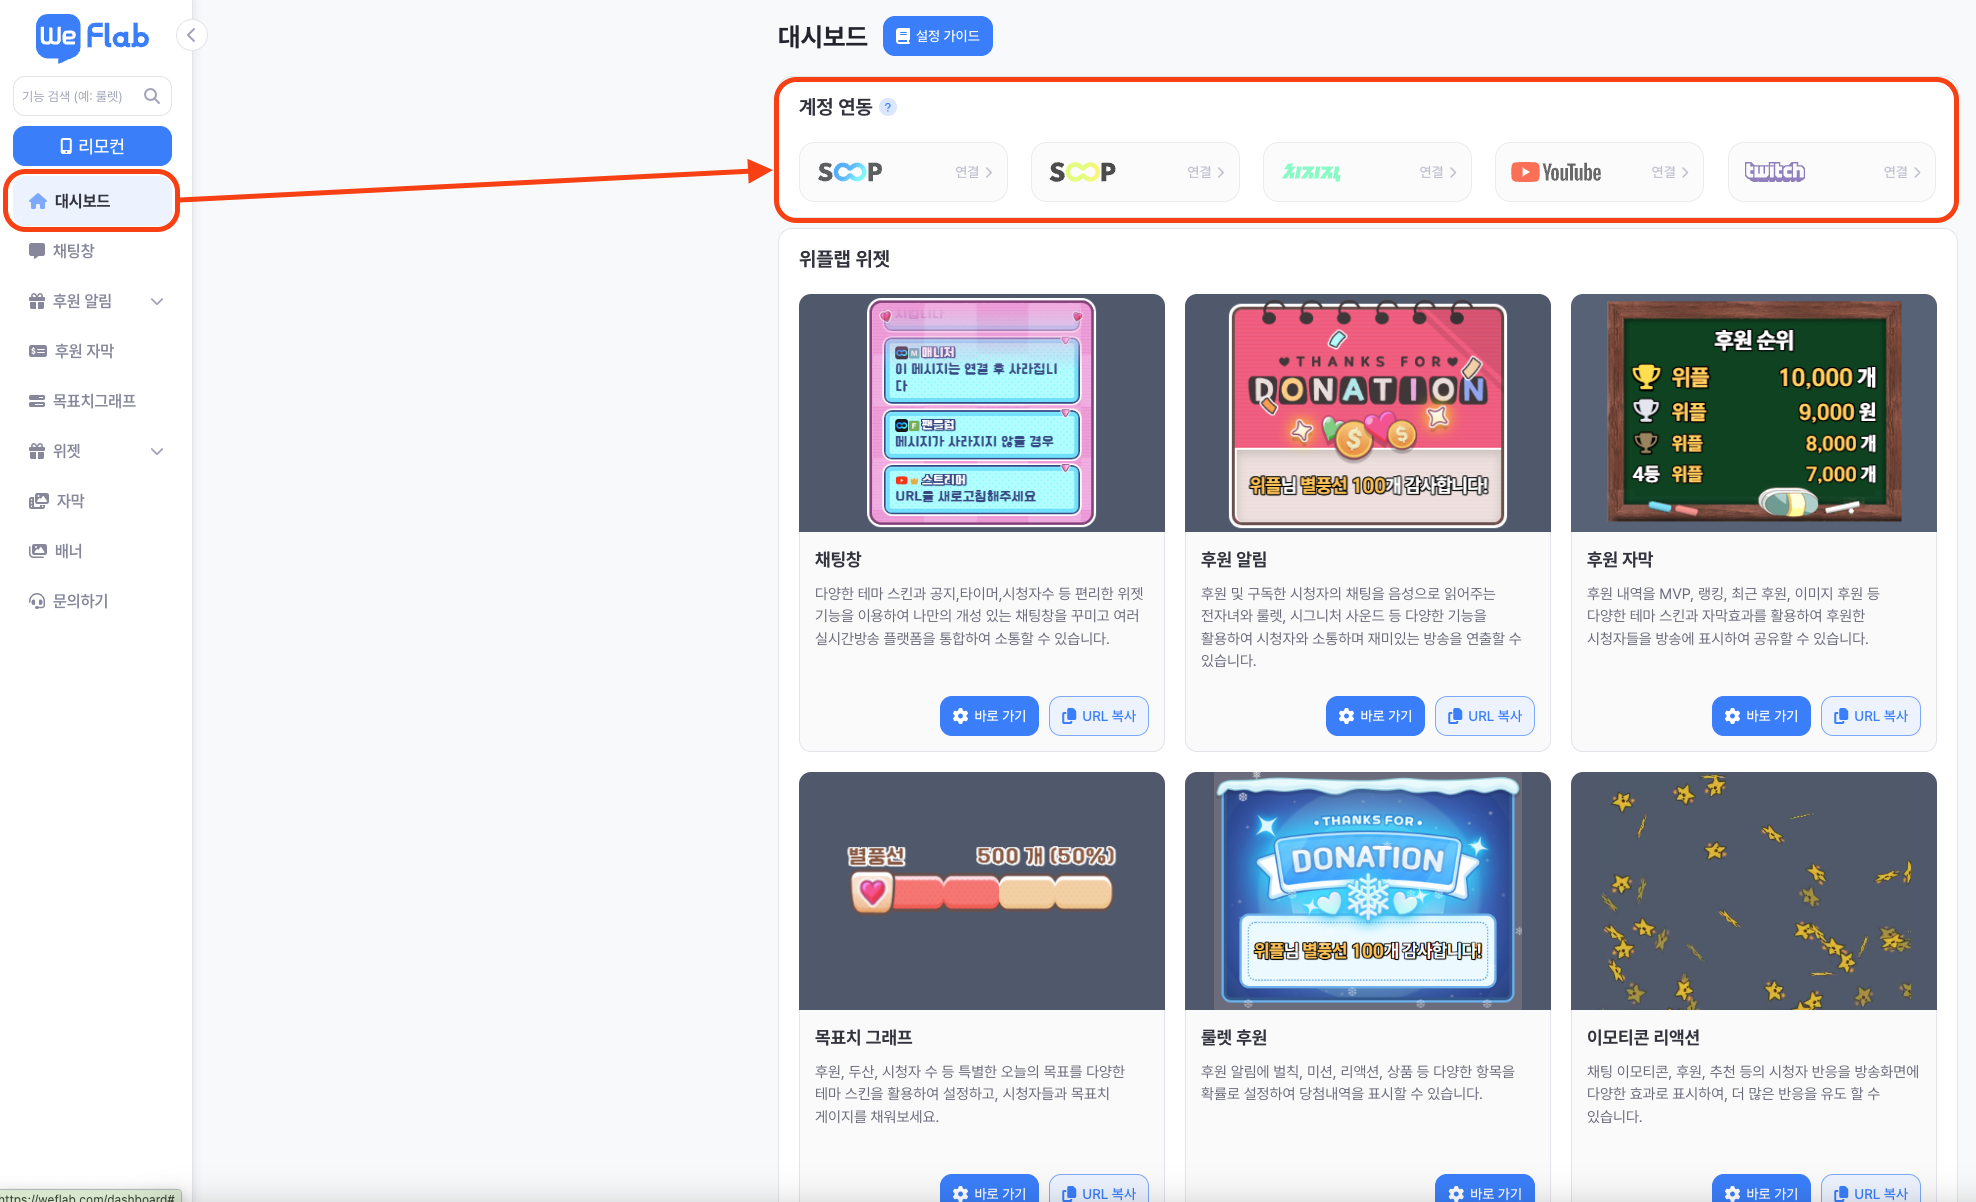
Task: Open 채팅창 in the sidebar
Action: pyautogui.click(x=74, y=251)
